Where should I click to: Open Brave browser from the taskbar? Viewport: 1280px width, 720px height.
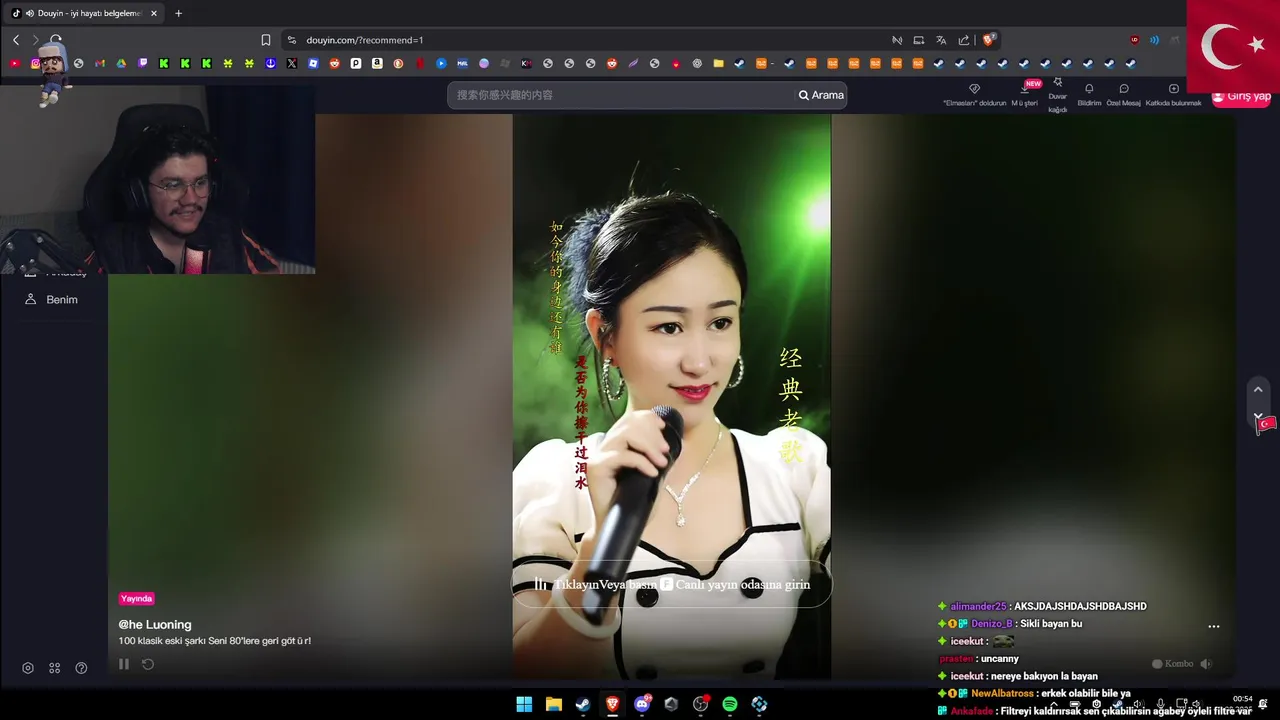tap(612, 705)
